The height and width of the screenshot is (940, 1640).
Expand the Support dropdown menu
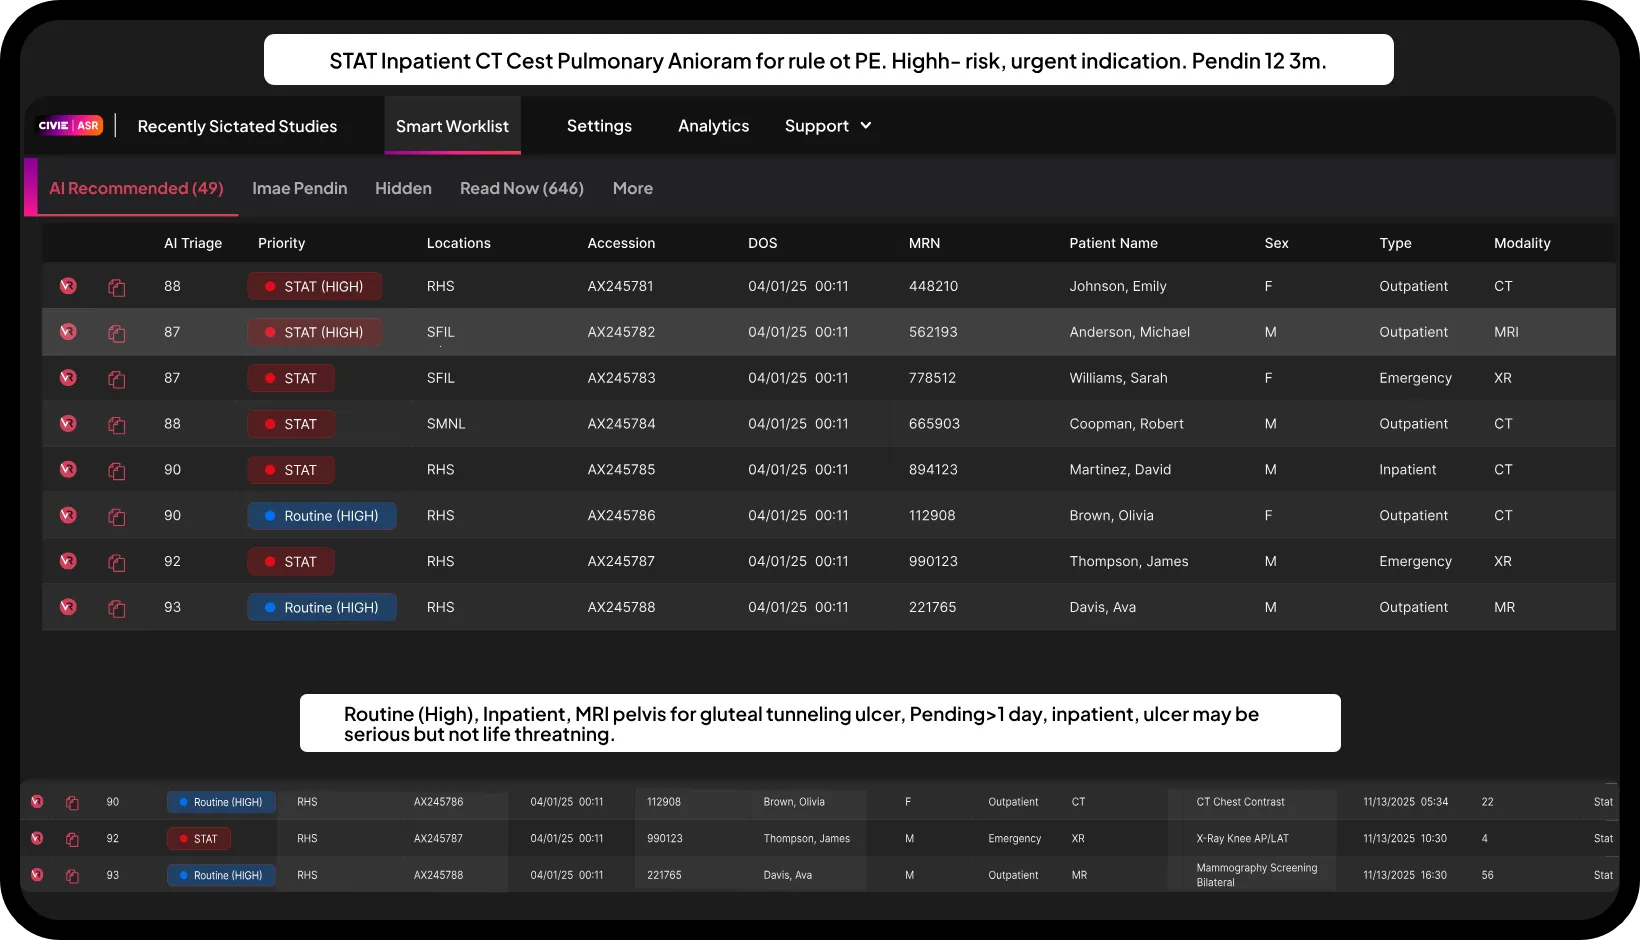pyautogui.click(x=828, y=126)
